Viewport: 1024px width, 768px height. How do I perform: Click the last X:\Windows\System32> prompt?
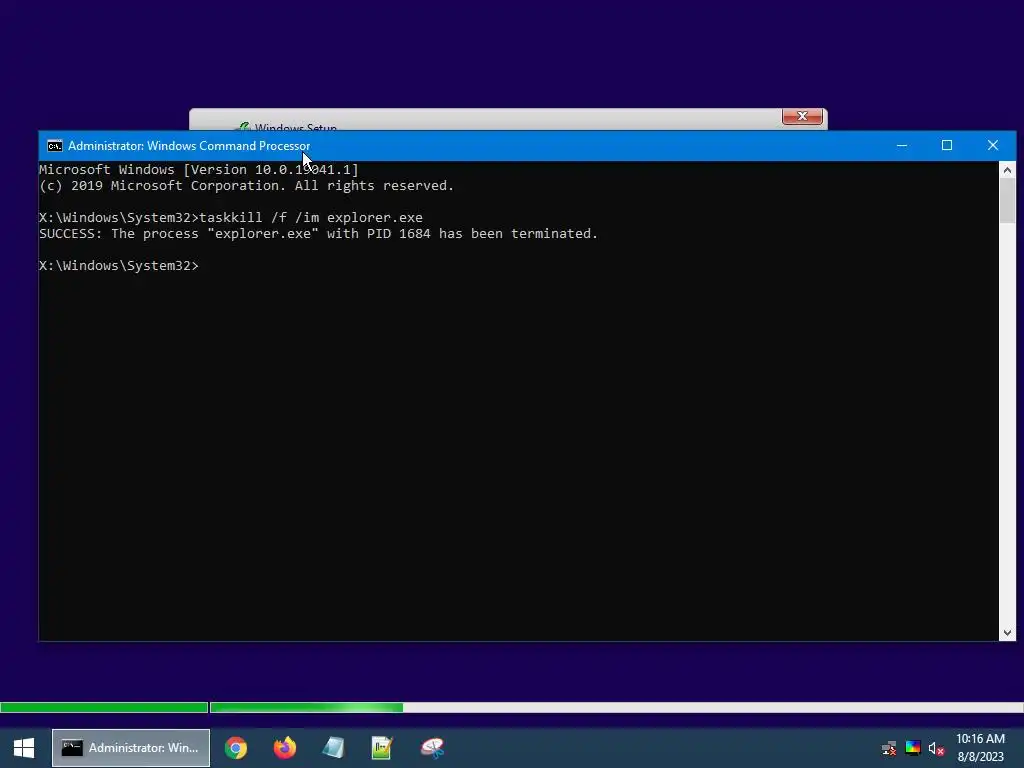coord(118,266)
